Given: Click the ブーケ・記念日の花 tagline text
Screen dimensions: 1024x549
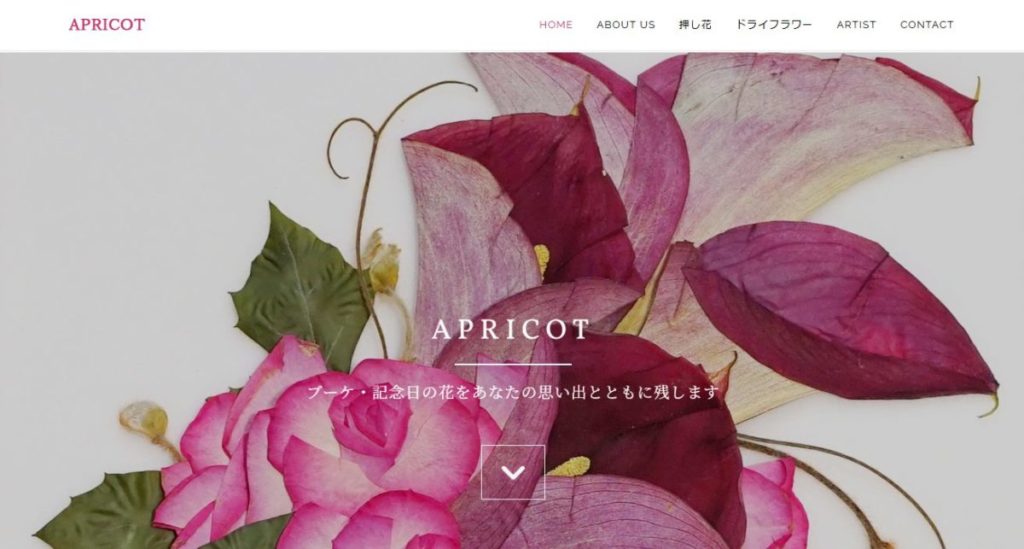Looking at the screenshot, I should (513, 392).
